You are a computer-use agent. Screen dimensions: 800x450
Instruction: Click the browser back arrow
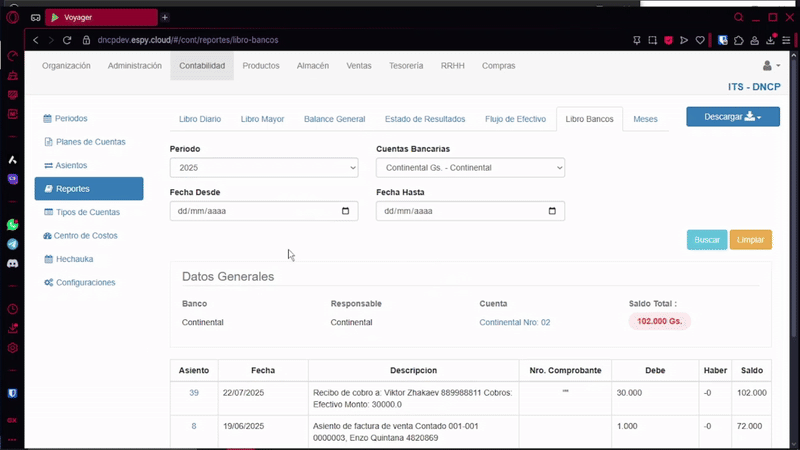pos(36,40)
